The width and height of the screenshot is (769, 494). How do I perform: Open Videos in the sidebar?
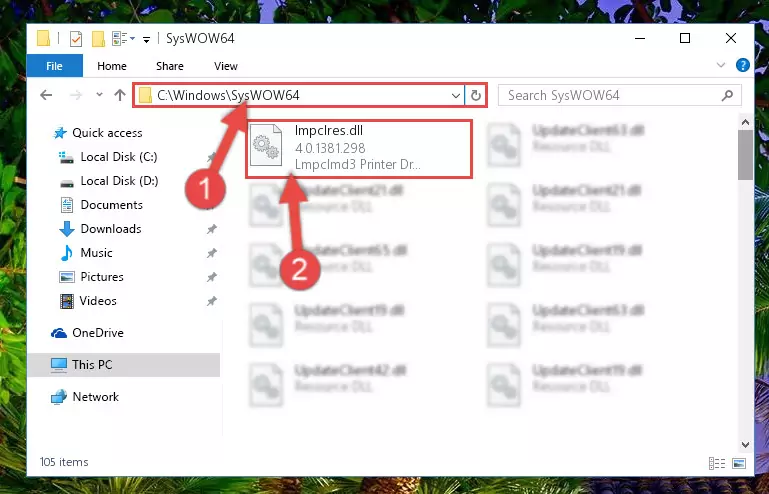point(98,301)
